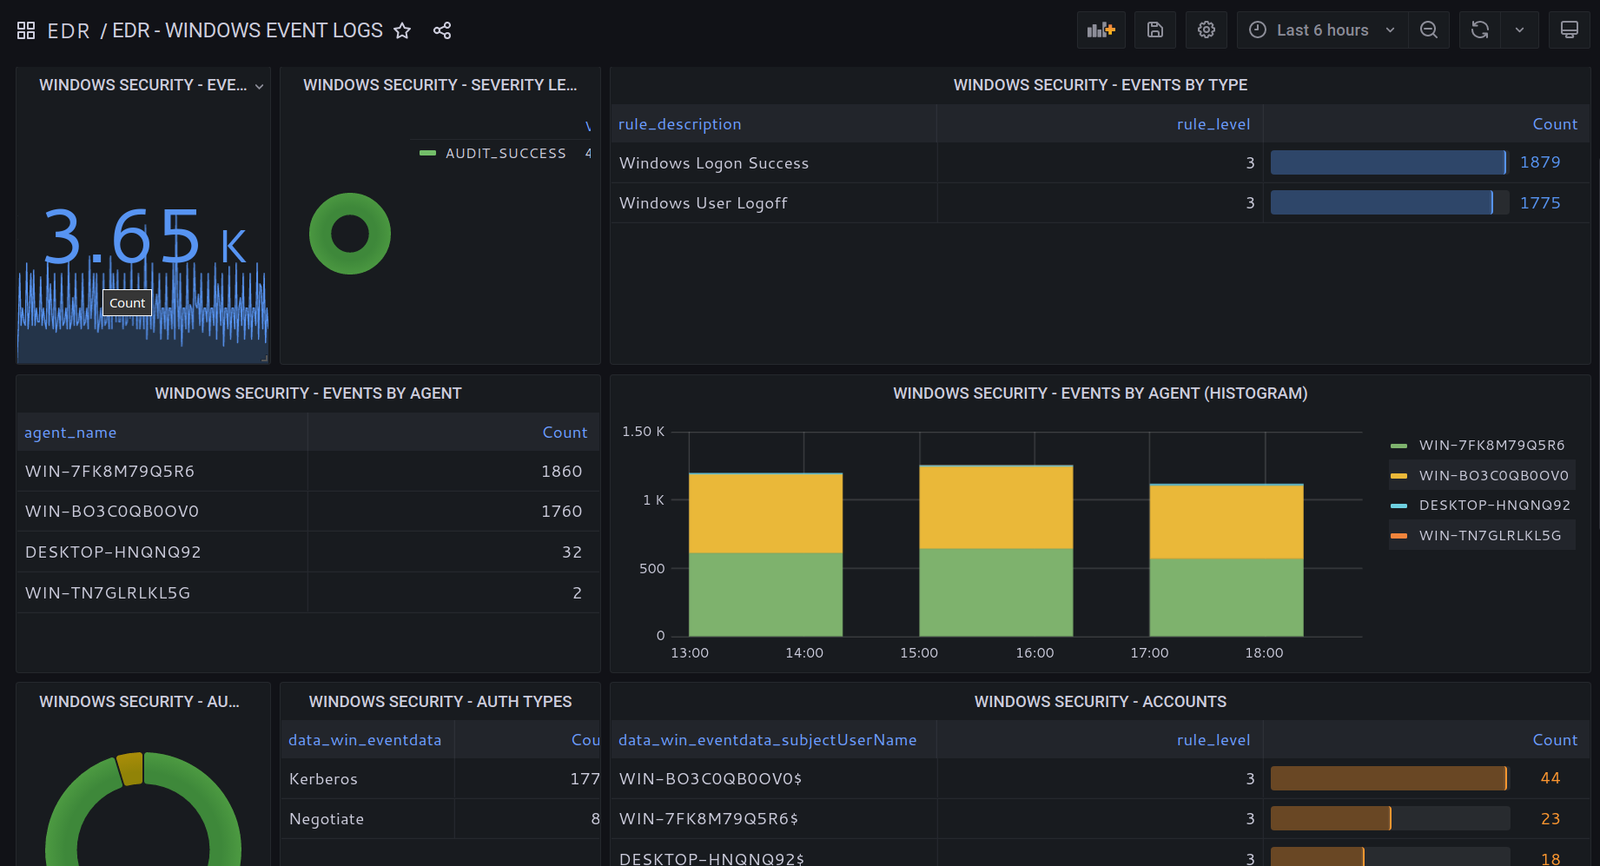This screenshot has width=1600, height=866.
Task: Expand the refresh interval dropdown
Action: pos(1519,30)
